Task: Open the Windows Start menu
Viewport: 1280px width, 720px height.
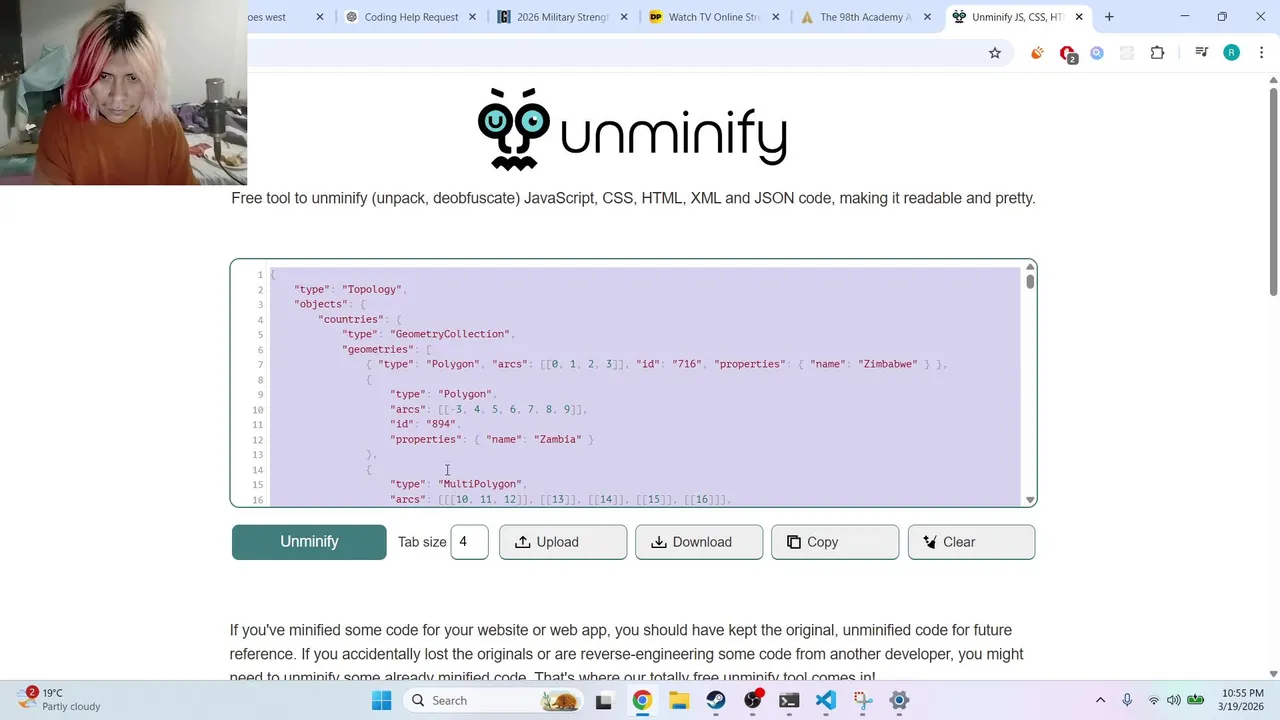Action: (382, 700)
